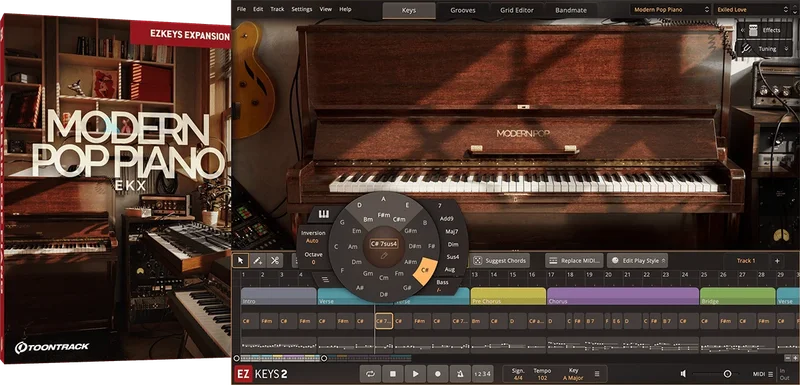Open the Settings menu
The height and width of the screenshot is (385, 800).
(302, 9)
